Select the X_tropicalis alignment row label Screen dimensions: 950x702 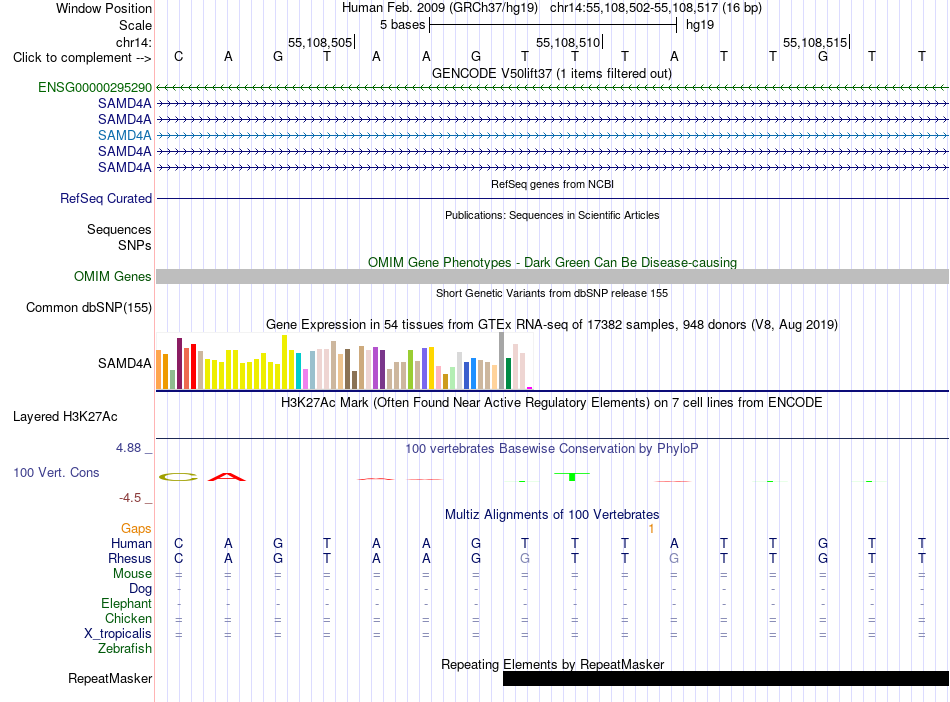point(118,634)
